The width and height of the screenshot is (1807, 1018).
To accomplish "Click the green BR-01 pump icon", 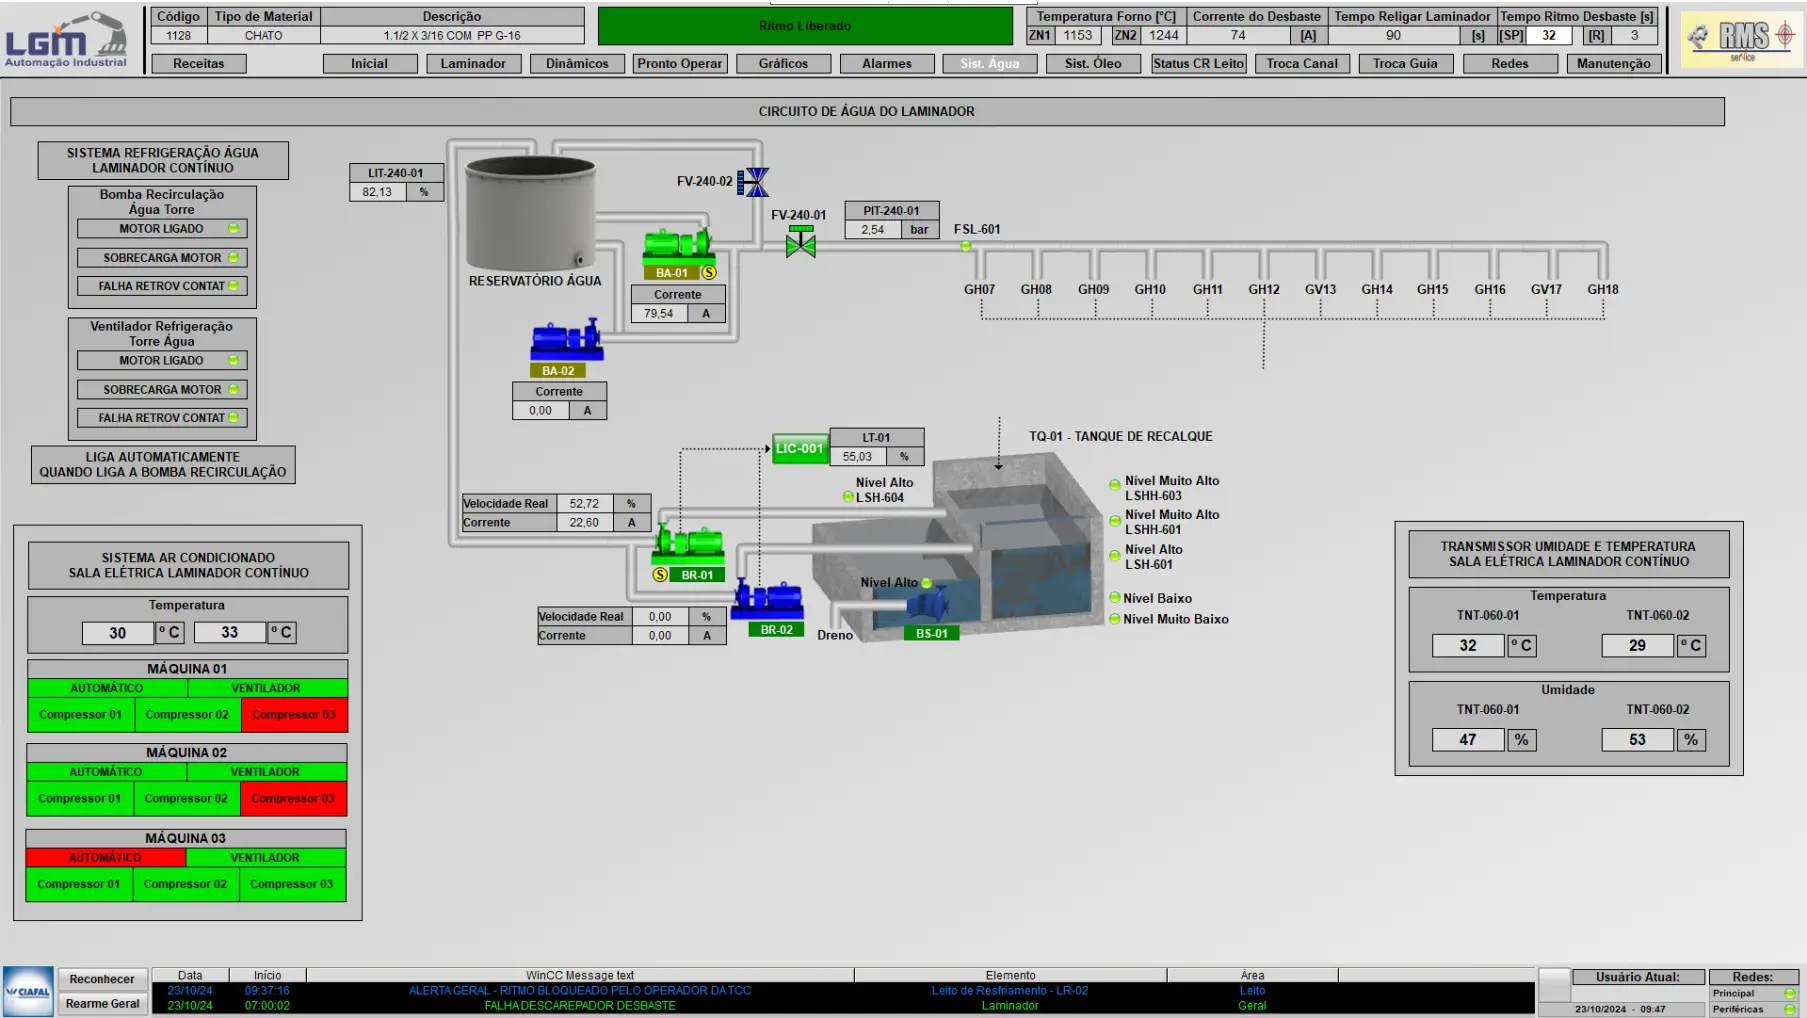I will pos(688,544).
